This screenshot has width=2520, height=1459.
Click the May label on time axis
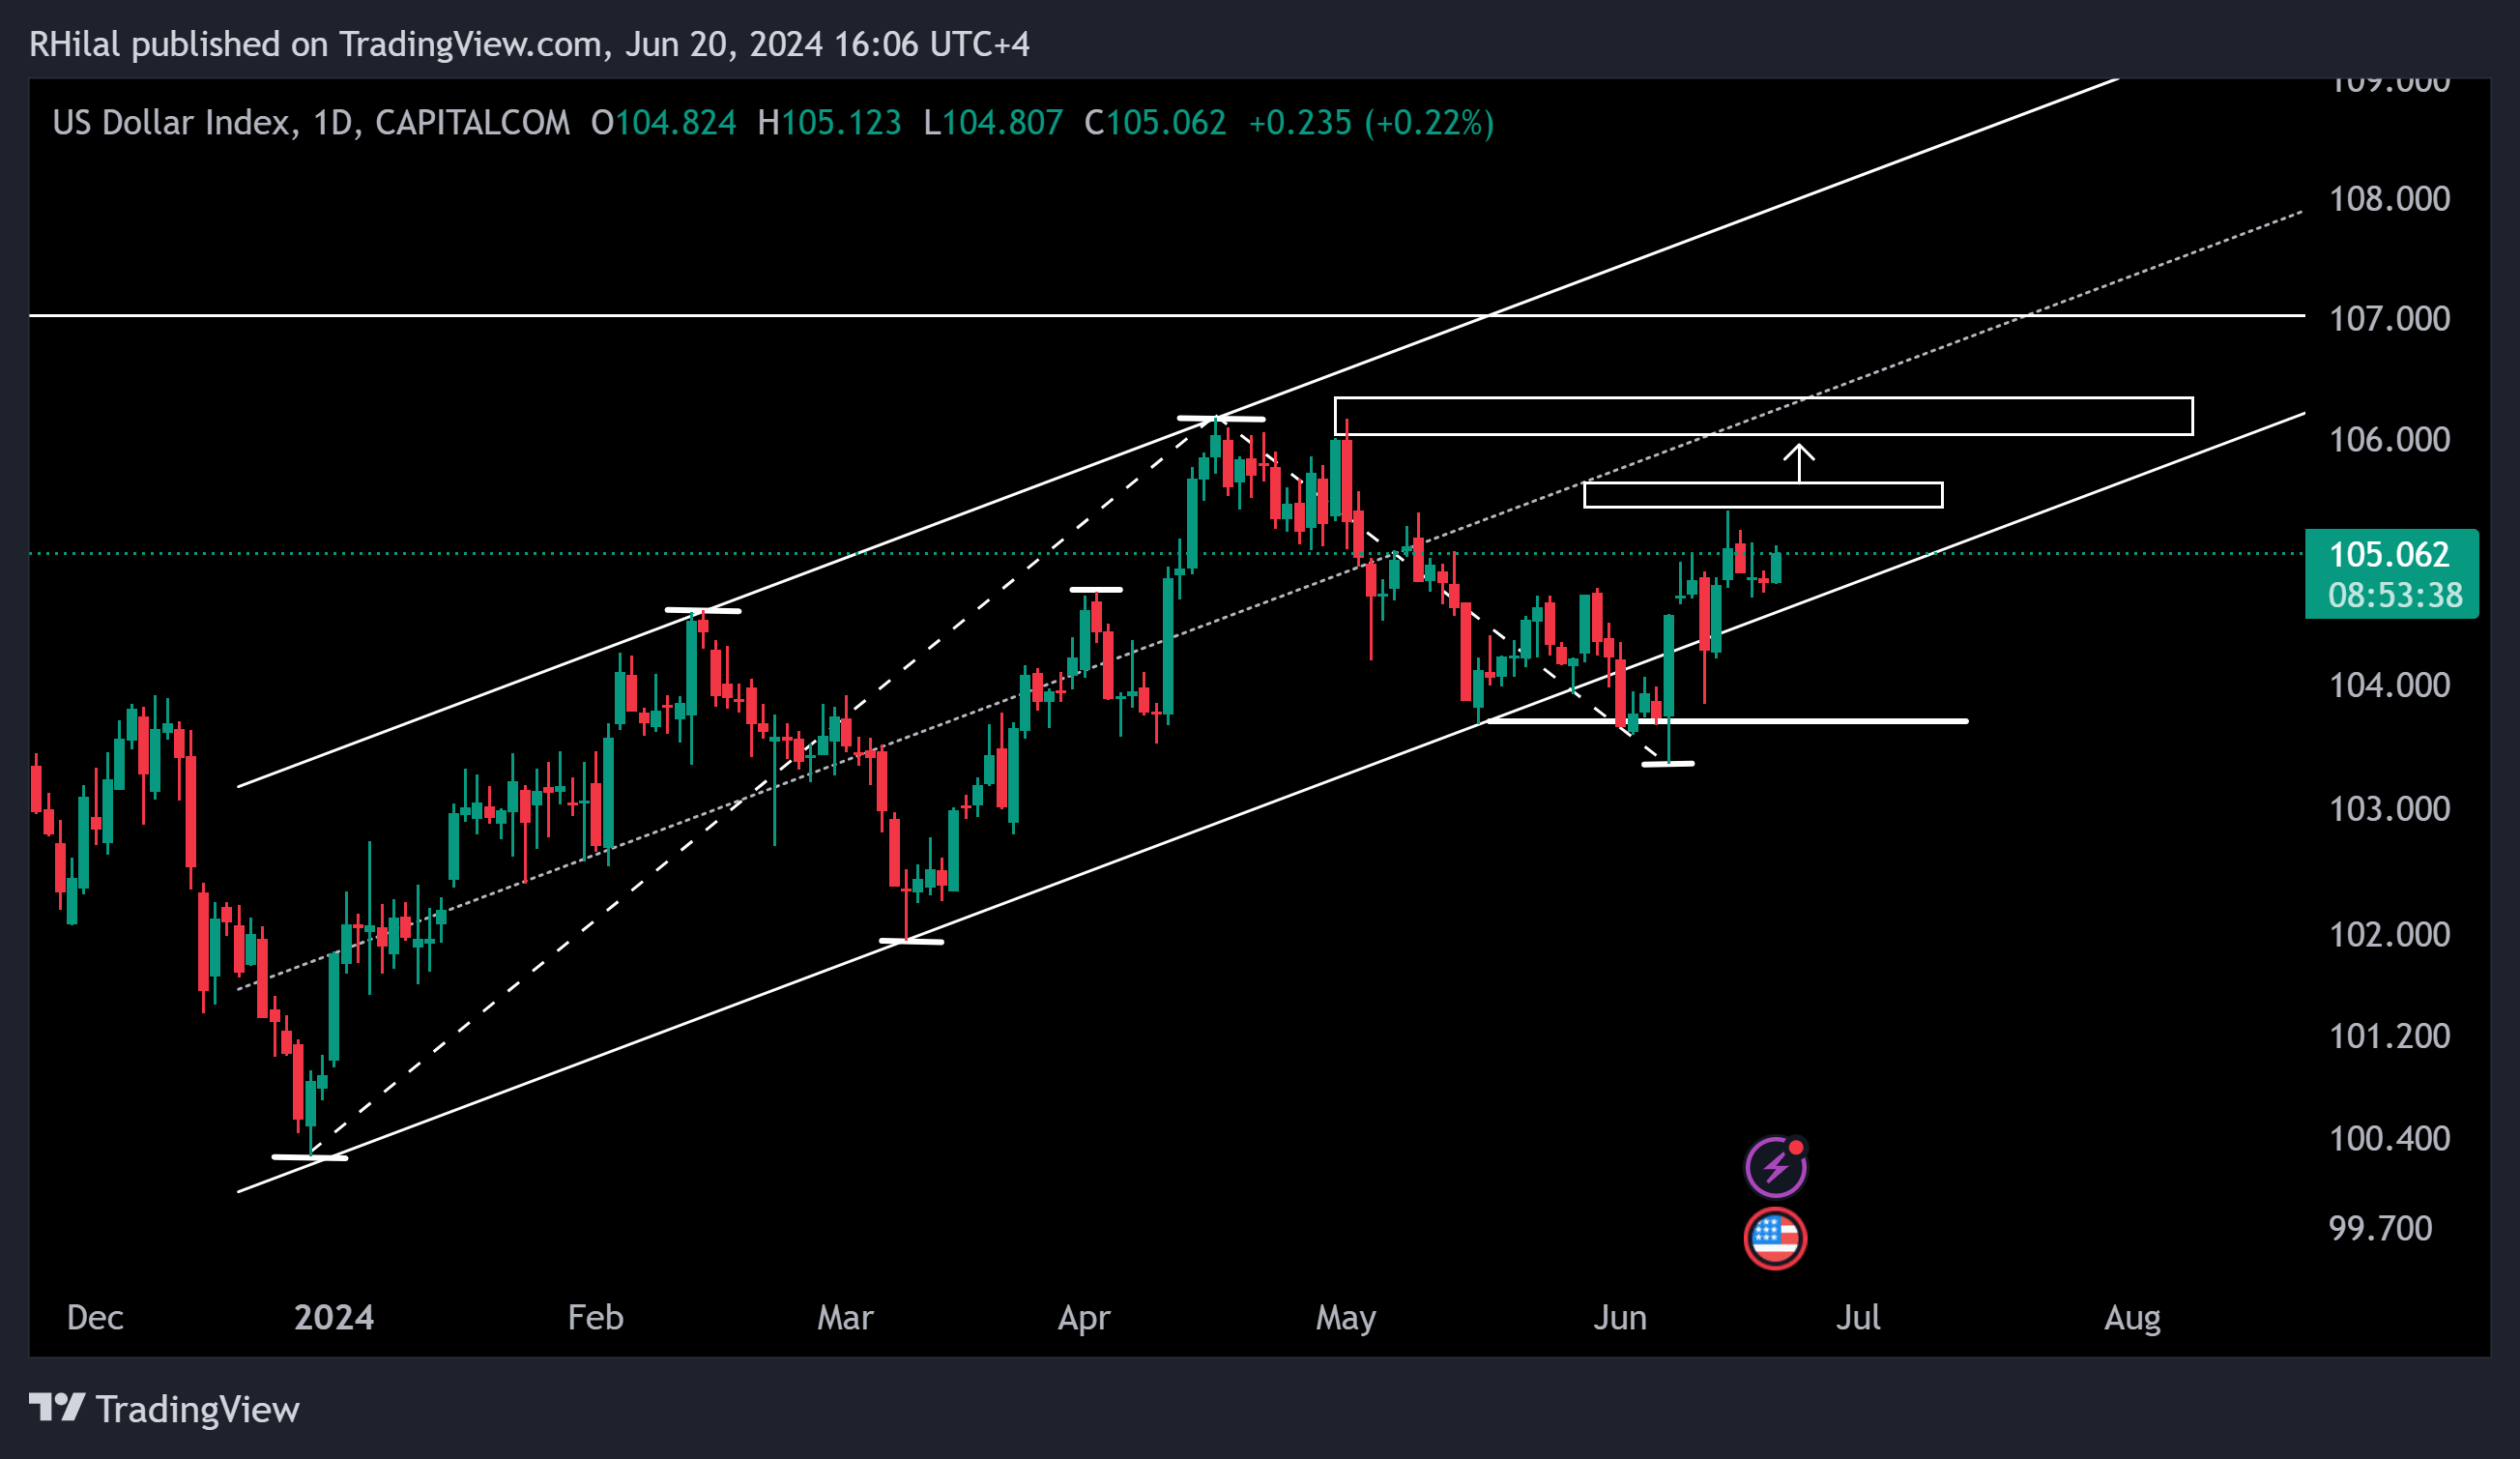coord(1346,1319)
